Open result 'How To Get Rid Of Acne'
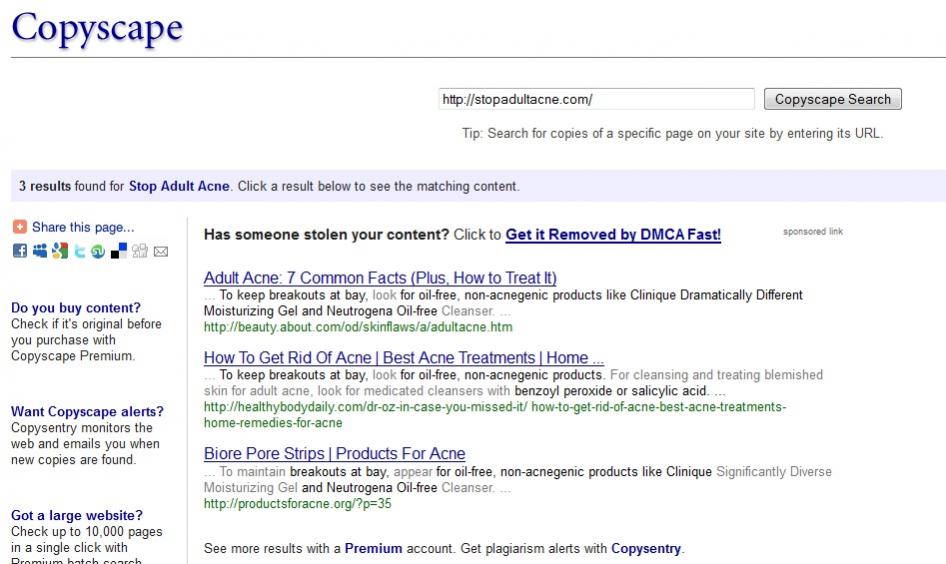Image resolution: width=946 pixels, height=564 pixels. [x=404, y=358]
